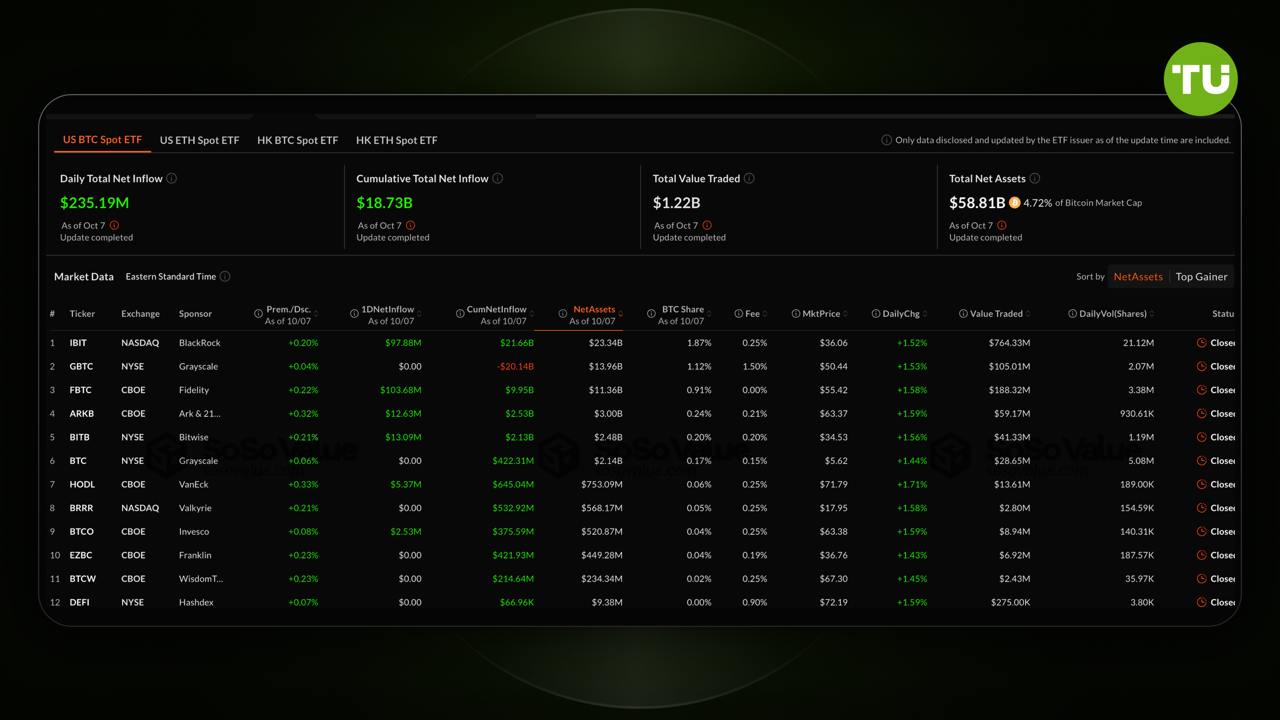Toggle sort arrows on Fee column
Screen dimensions: 1280x720
tap(765, 314)
